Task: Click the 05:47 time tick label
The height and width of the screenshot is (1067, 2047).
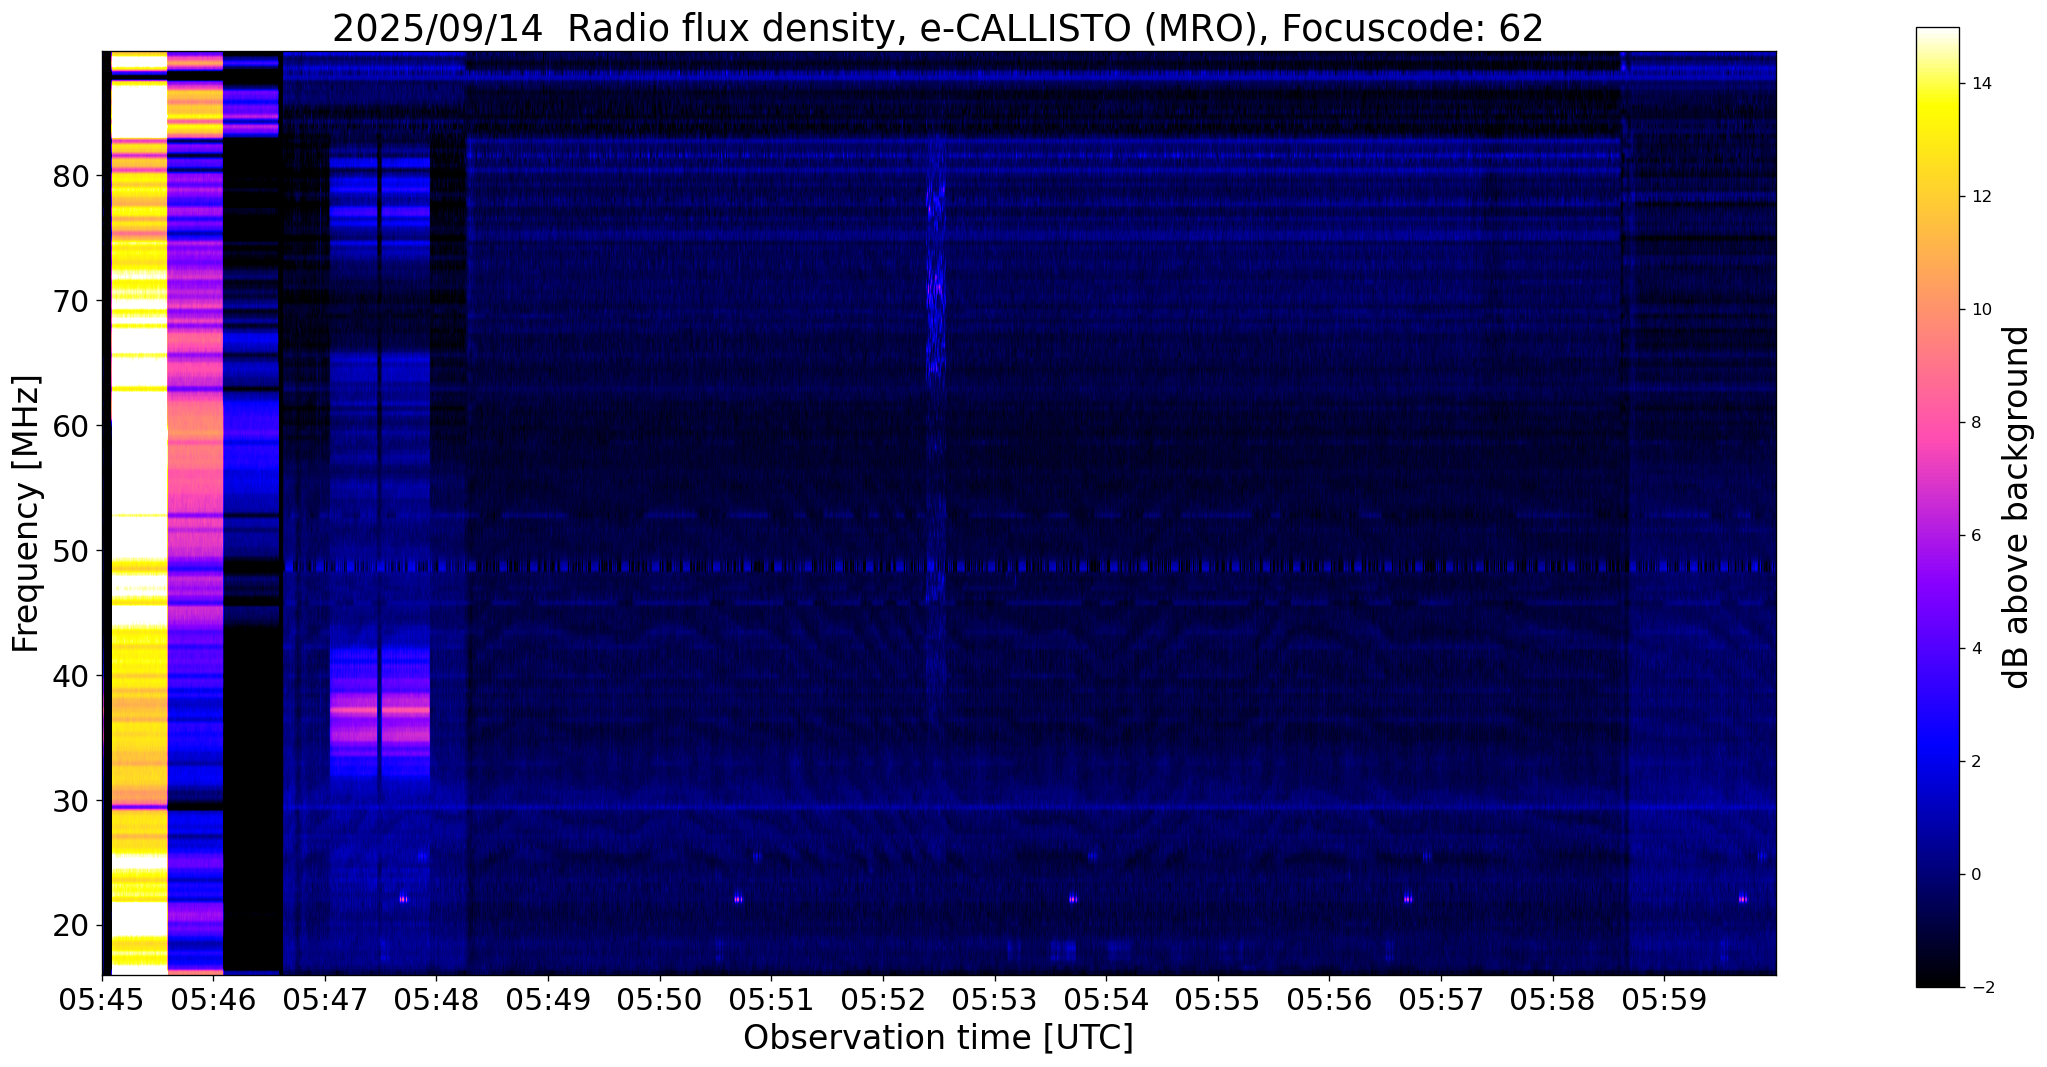Action: (x=325, y=1001)
